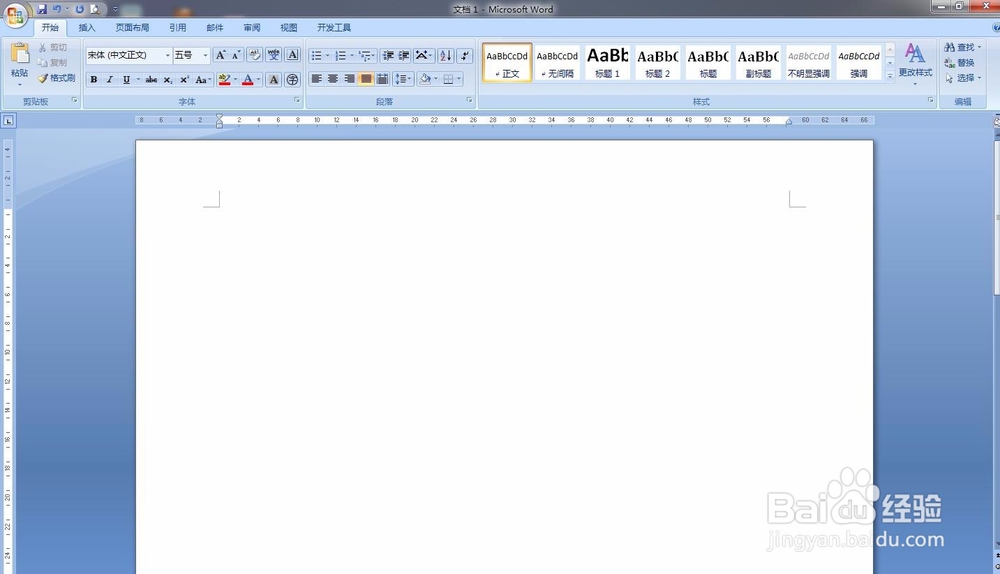Apply paragraph shading fill color
The image size is (1000, 574).
[425, 79]
